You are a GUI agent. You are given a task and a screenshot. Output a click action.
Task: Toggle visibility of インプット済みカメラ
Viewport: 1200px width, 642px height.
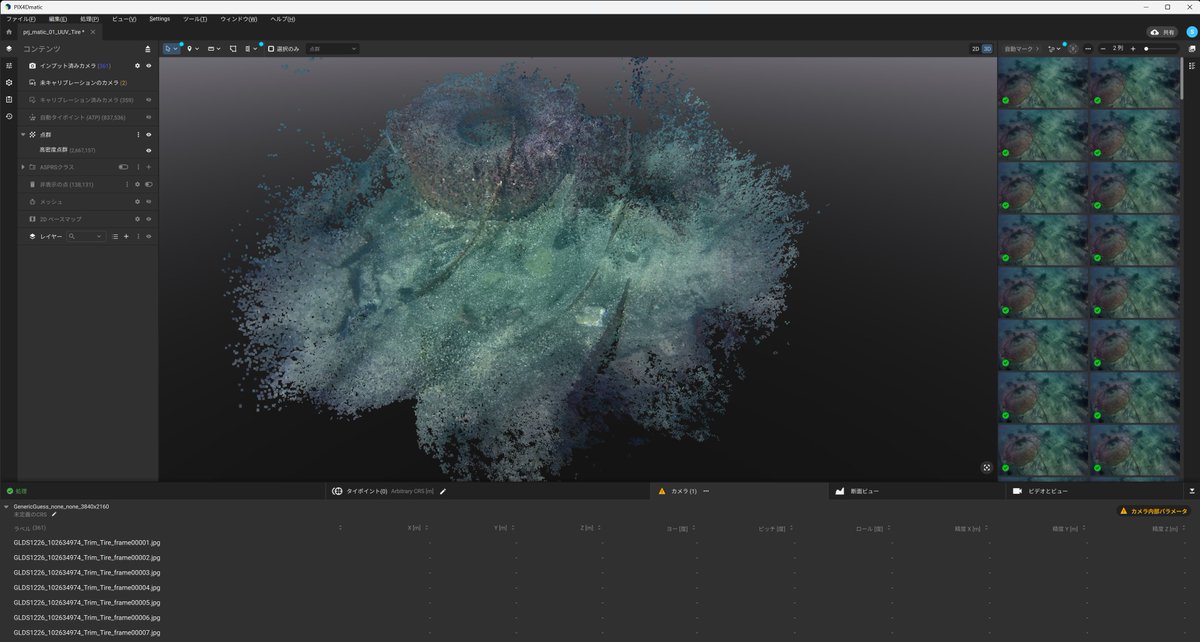(149, 66)
